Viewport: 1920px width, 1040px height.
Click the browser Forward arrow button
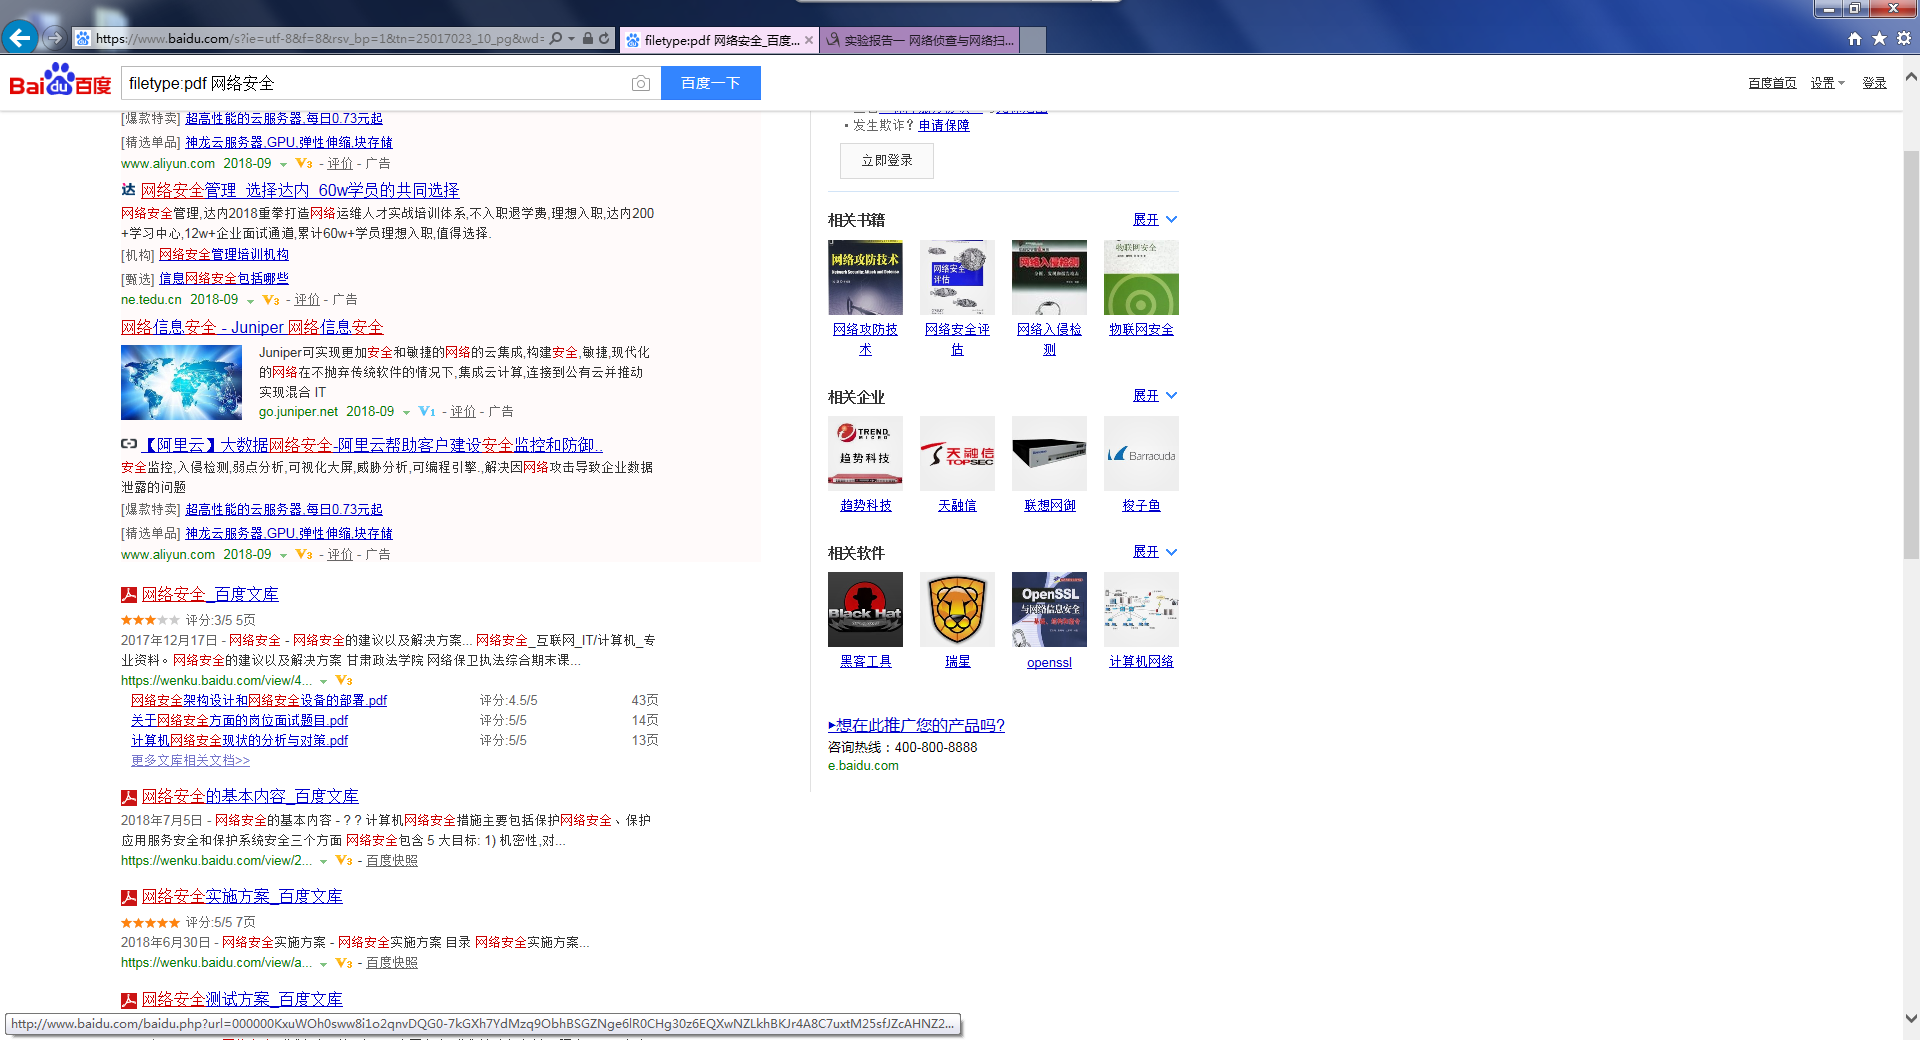click(x=55, y=38)
